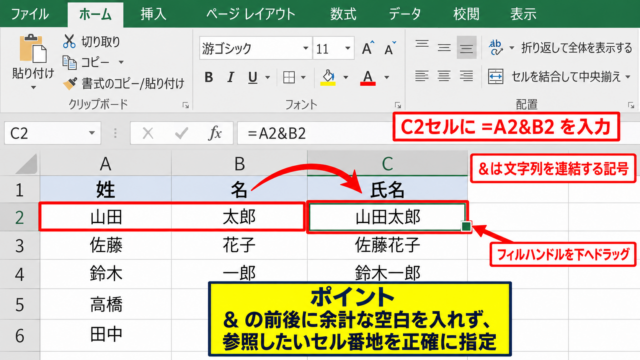Select cell containing 高橋

pyautogui.click(x=106, y=304)
